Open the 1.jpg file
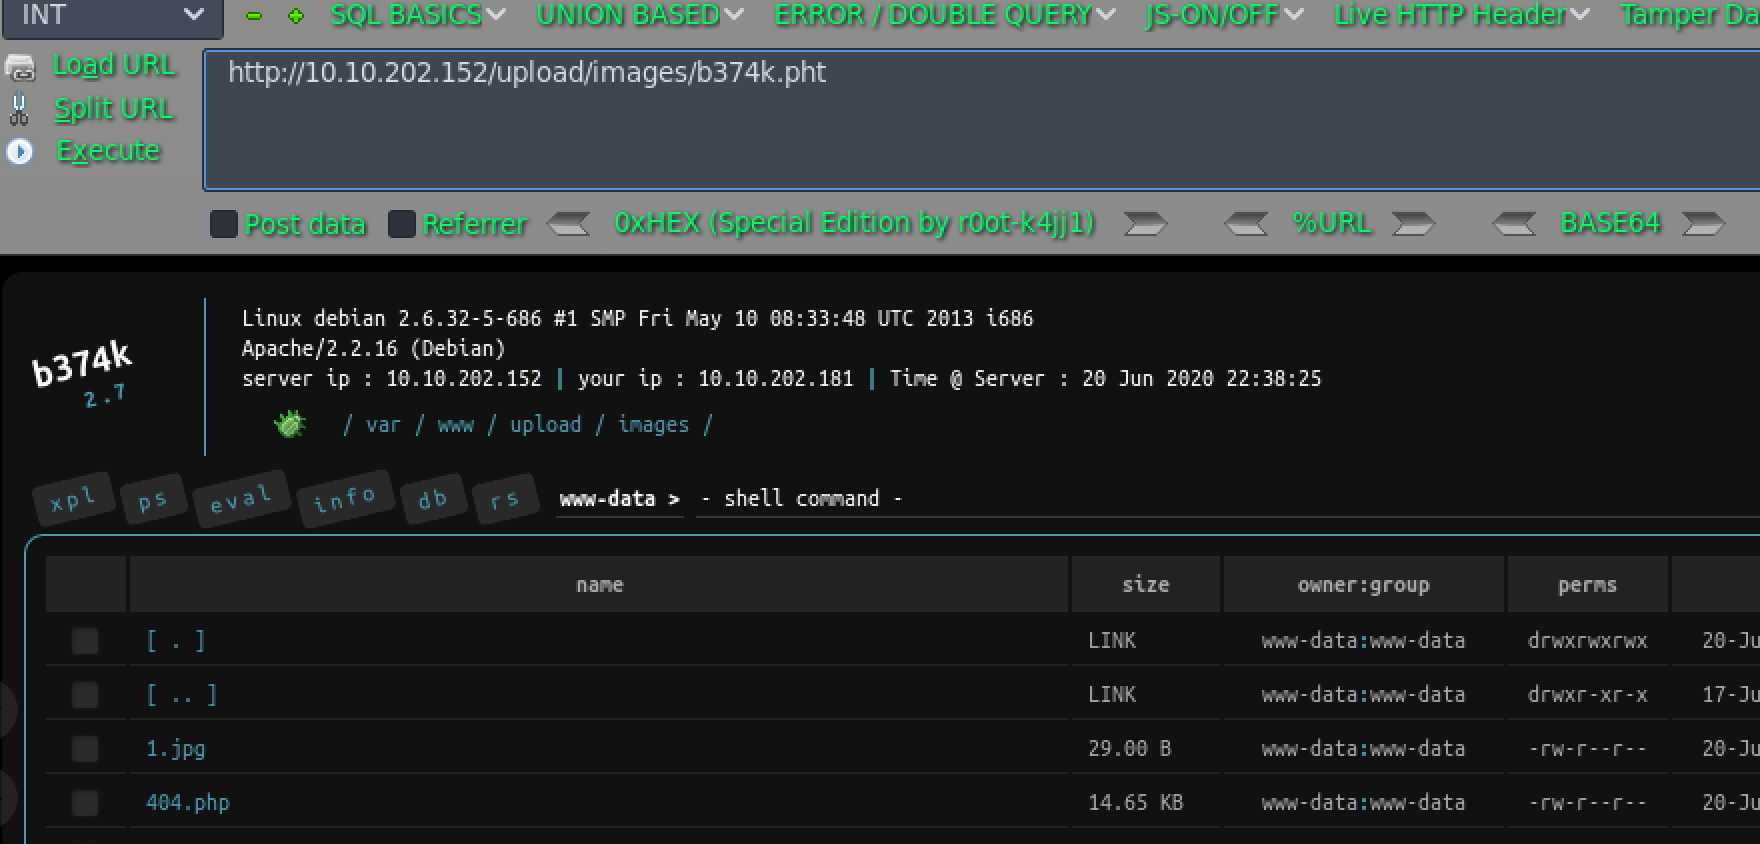1760x844 pixels. pyautogui.click(x=176, y=748)
